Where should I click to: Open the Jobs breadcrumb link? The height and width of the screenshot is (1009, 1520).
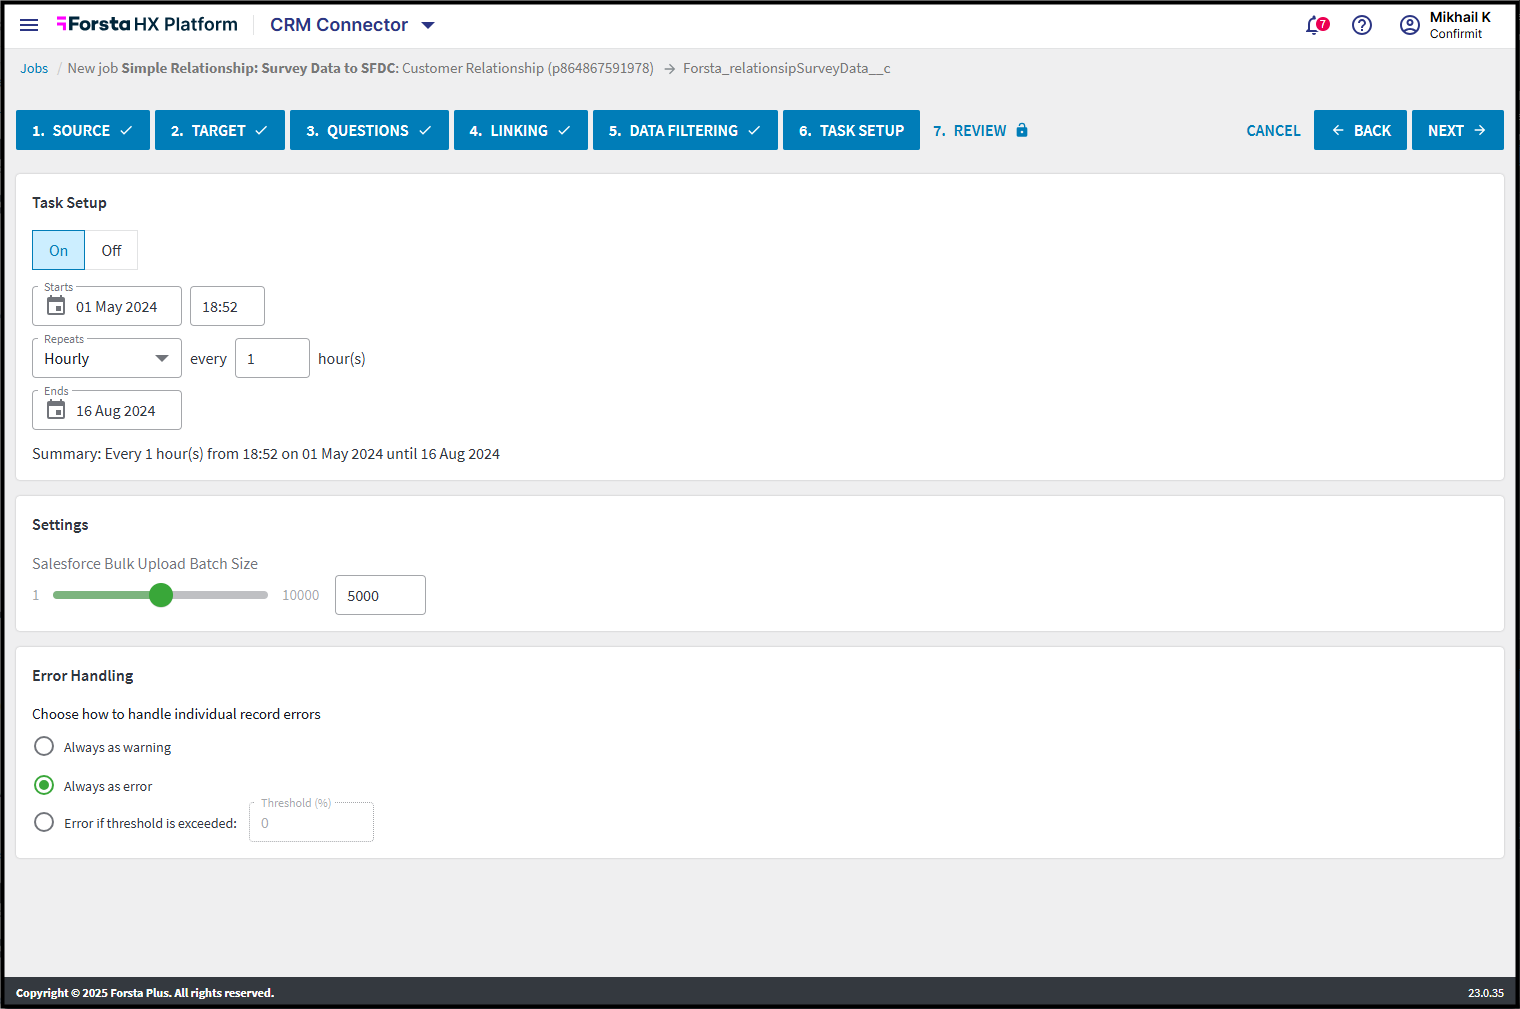34,68
